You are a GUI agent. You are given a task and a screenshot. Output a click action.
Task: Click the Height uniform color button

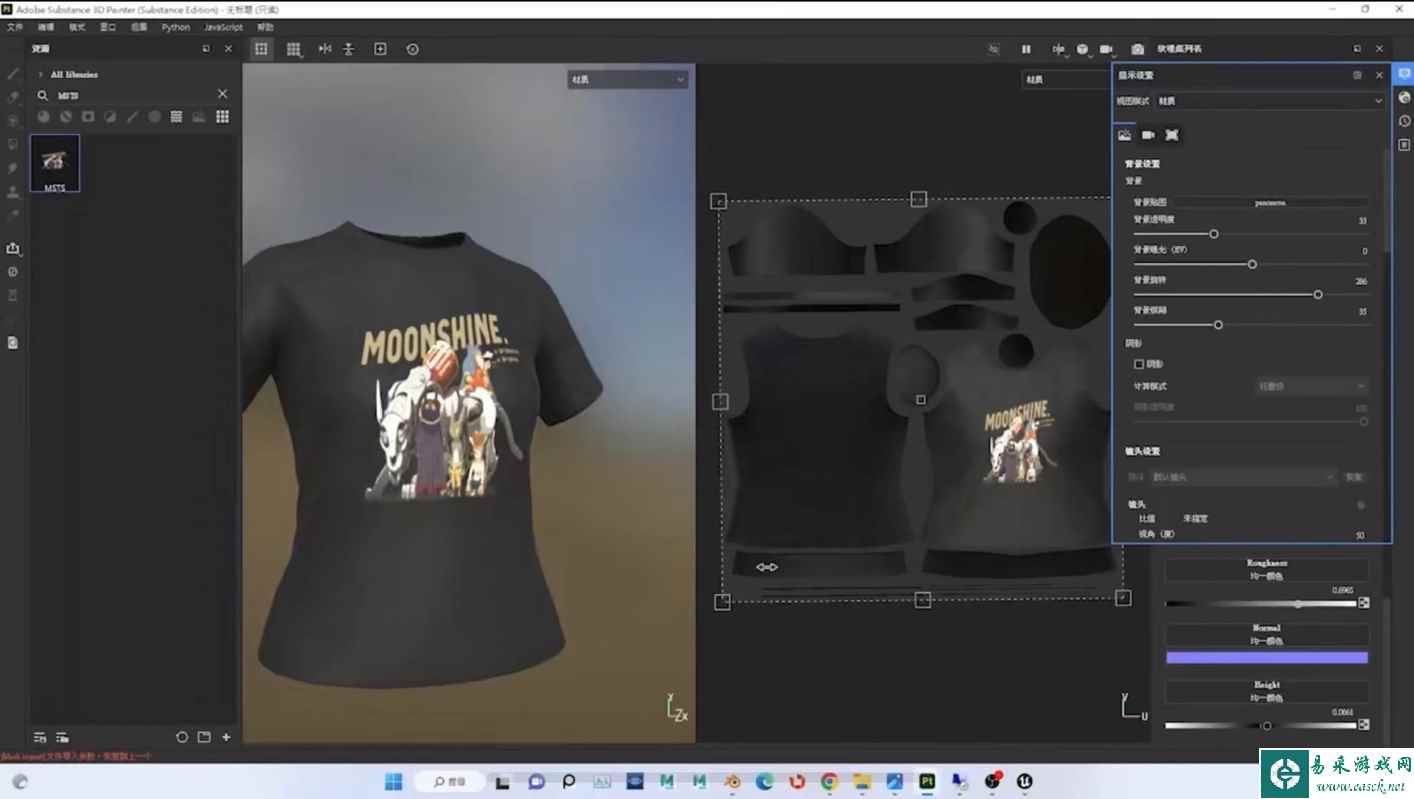[1266, 691]
